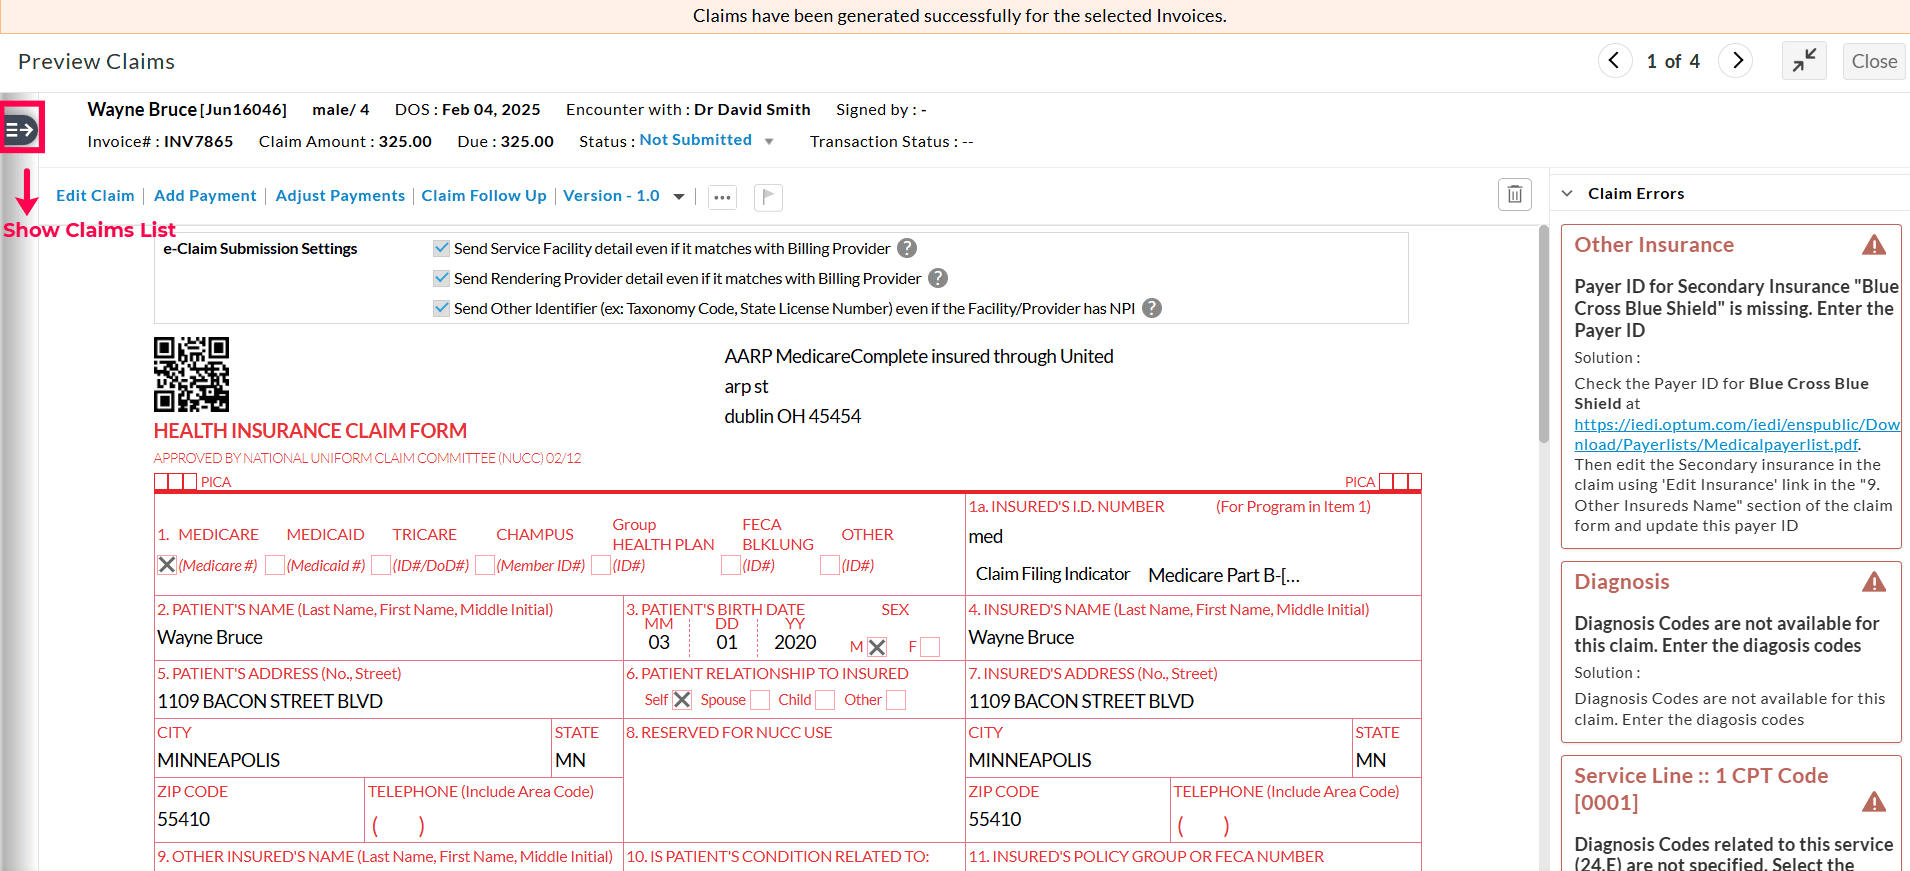Go to the previous claim arrow

(x=1614, y=61)
